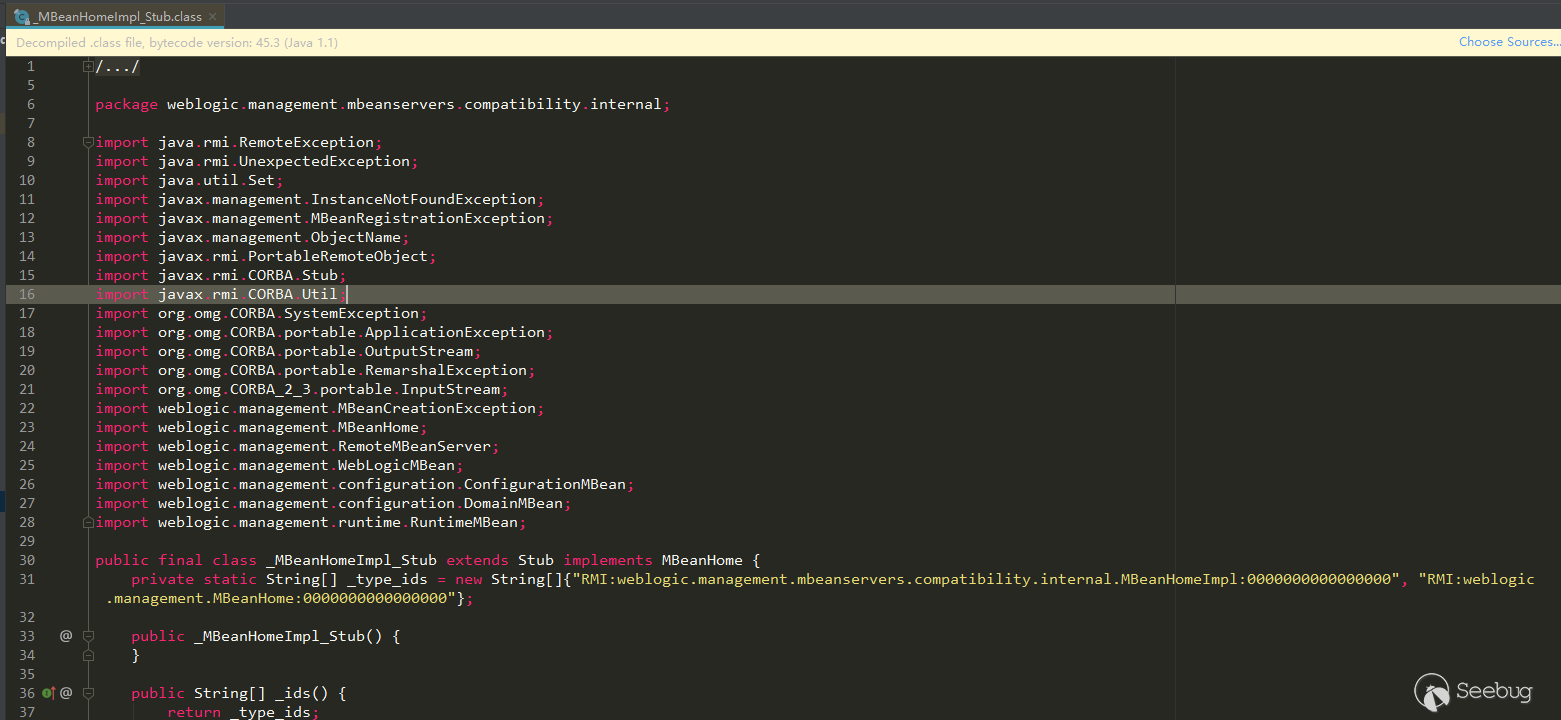Click MBeanRegistrationException on line 12
This screenshot has width=1561, height=720.
428,218
